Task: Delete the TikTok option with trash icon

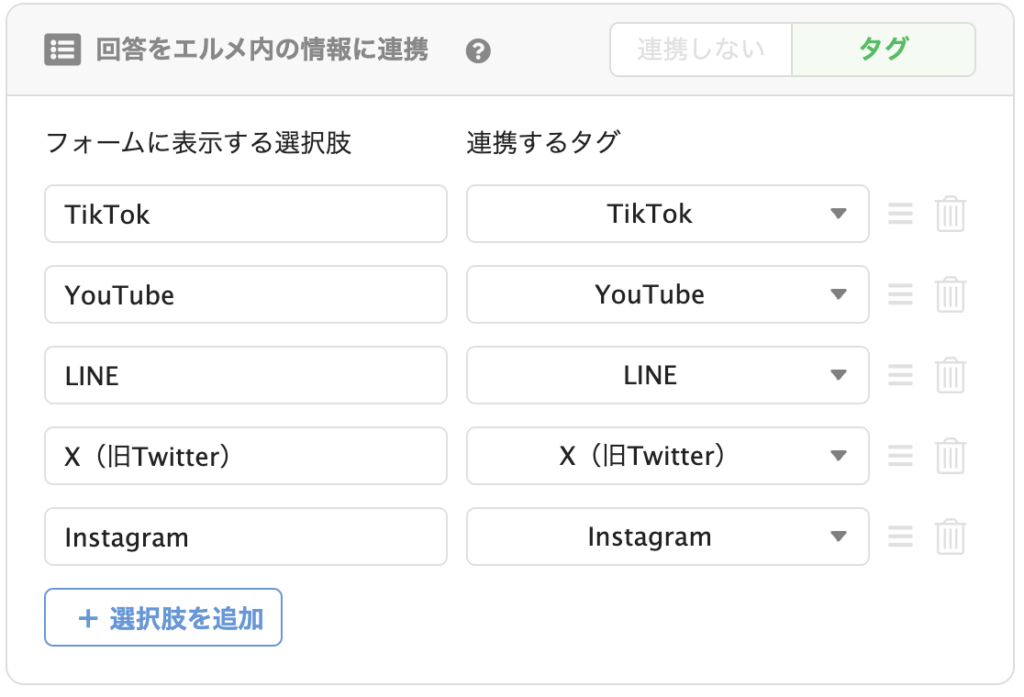Action: click(950, 214)
